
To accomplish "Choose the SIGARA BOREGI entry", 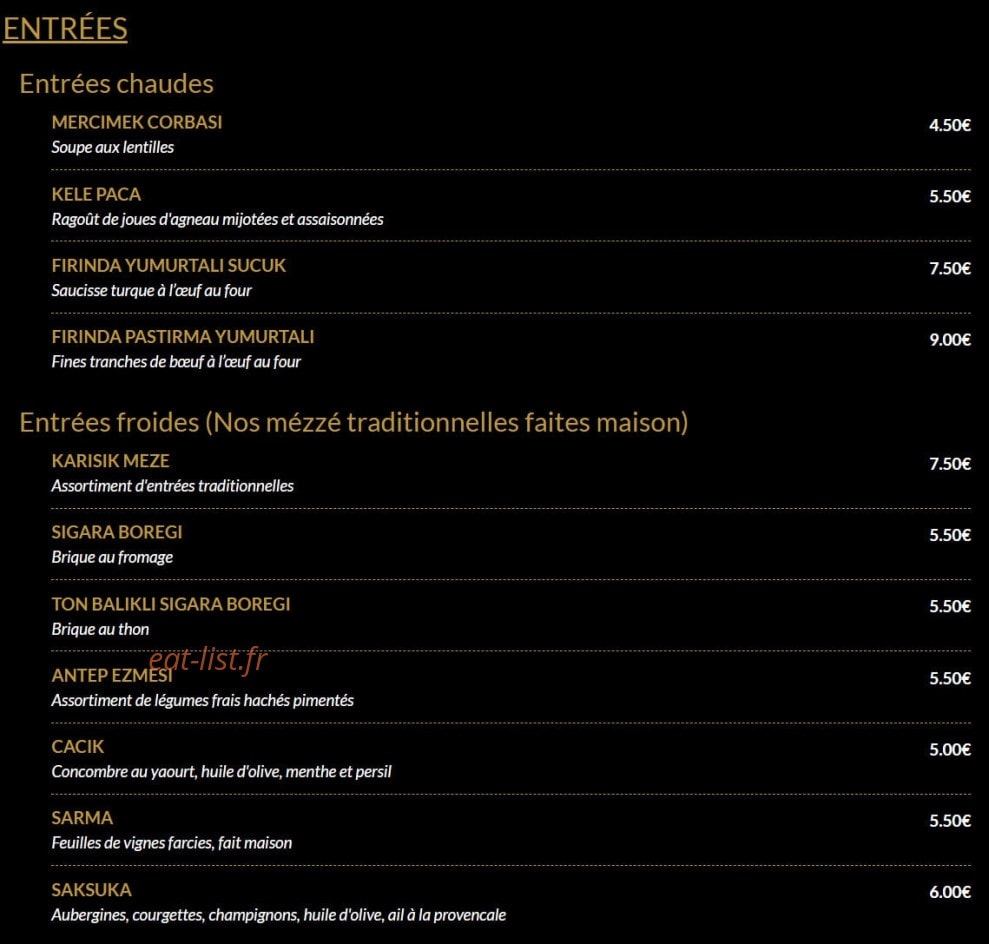I will [117, 532].
